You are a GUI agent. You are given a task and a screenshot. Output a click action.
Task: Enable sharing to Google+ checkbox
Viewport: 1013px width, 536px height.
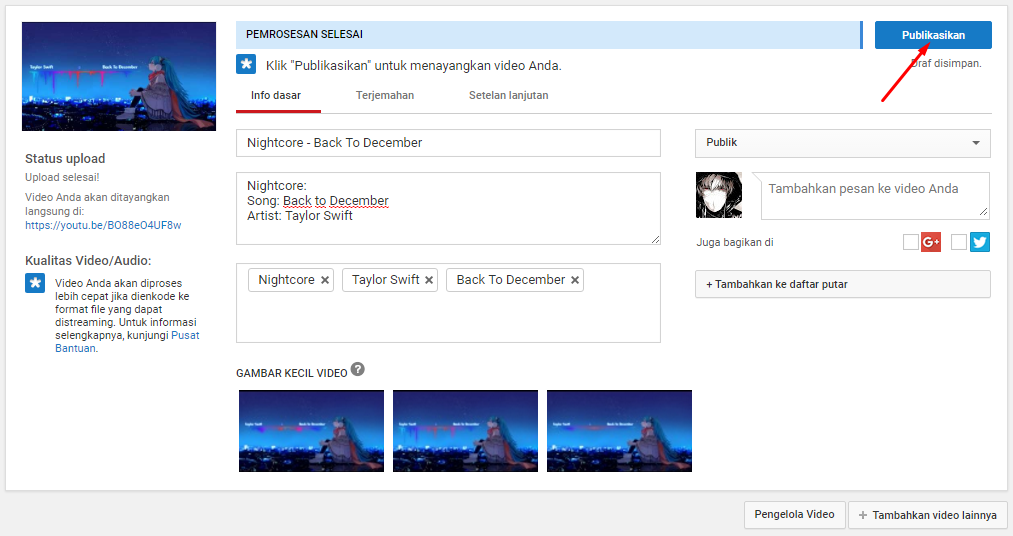(x=910, y=242)
